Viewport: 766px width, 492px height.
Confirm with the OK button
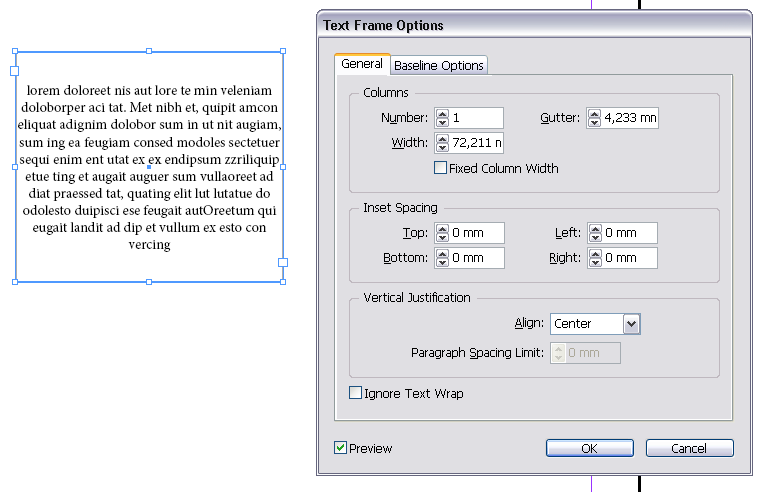coord(590,448)
